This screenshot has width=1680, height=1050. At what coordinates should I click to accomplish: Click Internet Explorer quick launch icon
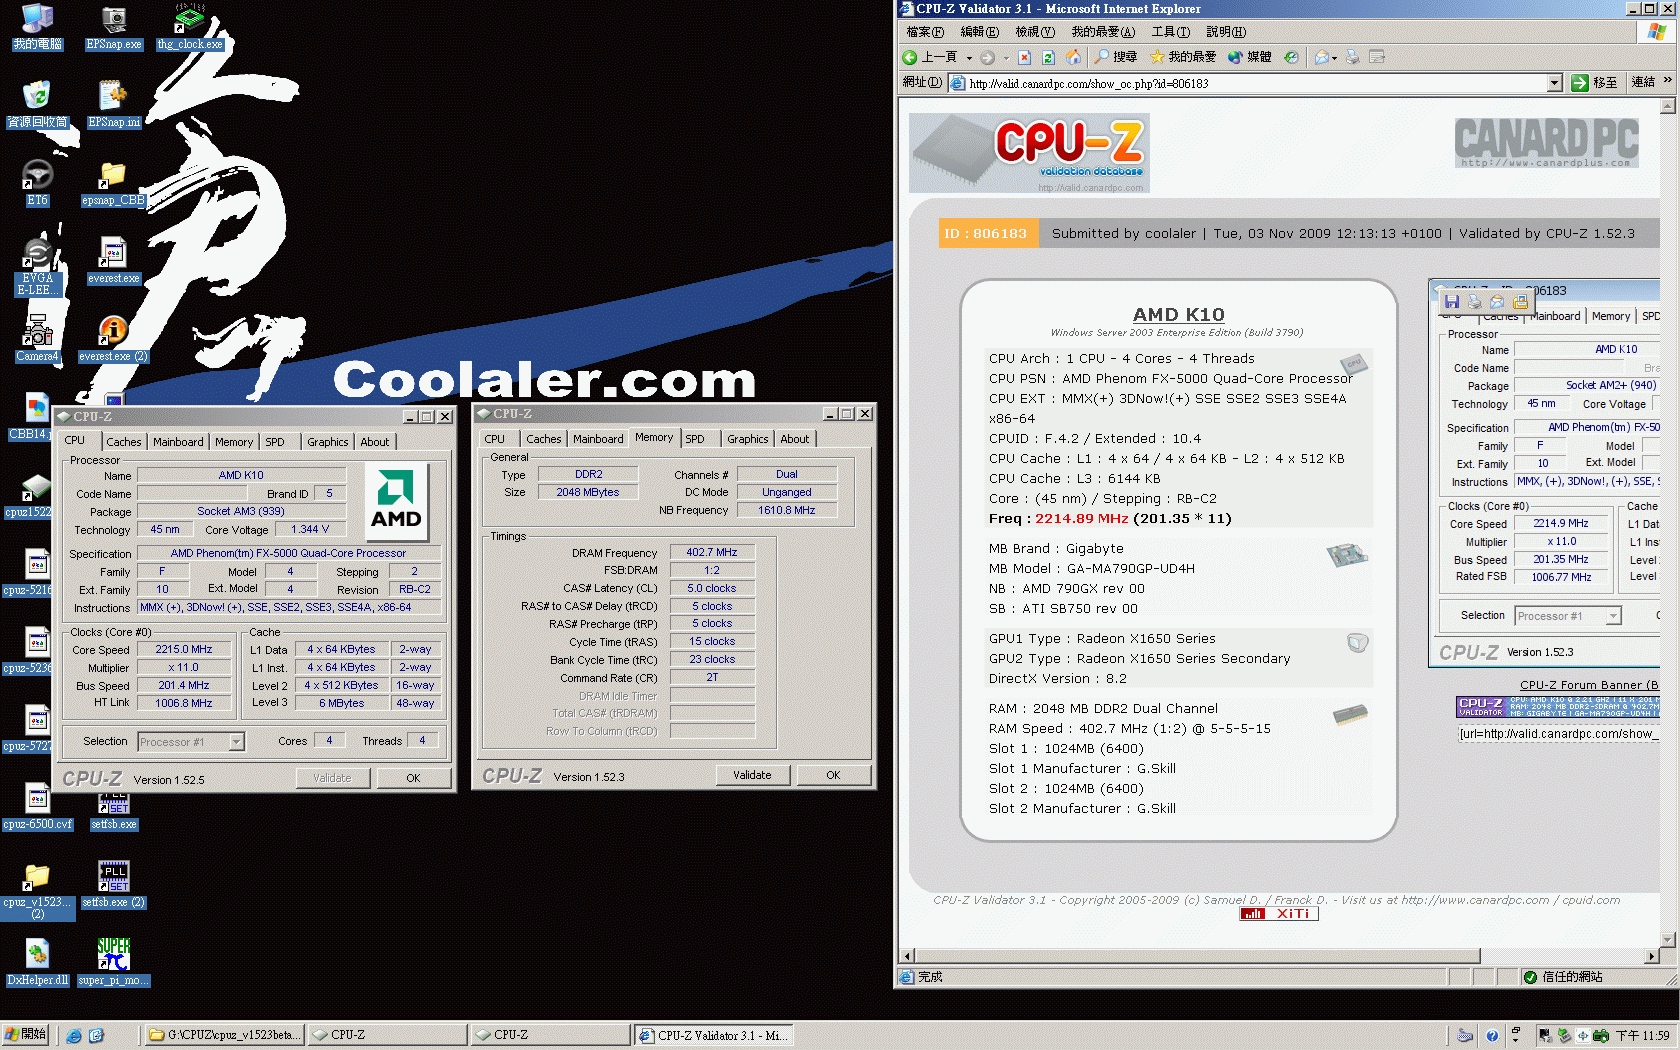[73, 1035]
